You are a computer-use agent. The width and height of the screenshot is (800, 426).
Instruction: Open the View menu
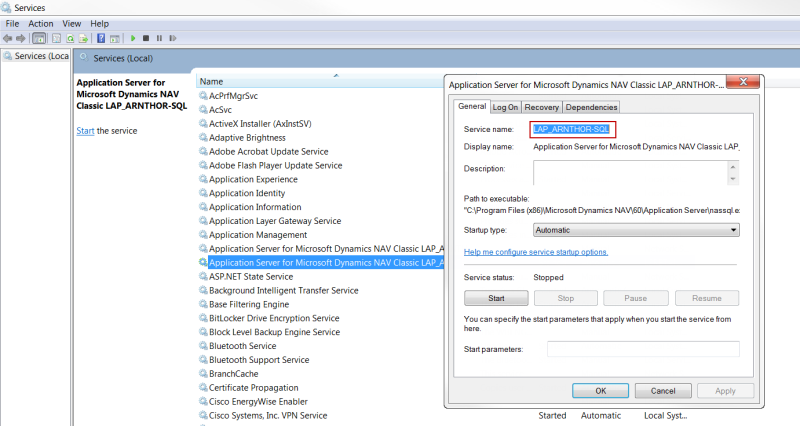(71, 23)
